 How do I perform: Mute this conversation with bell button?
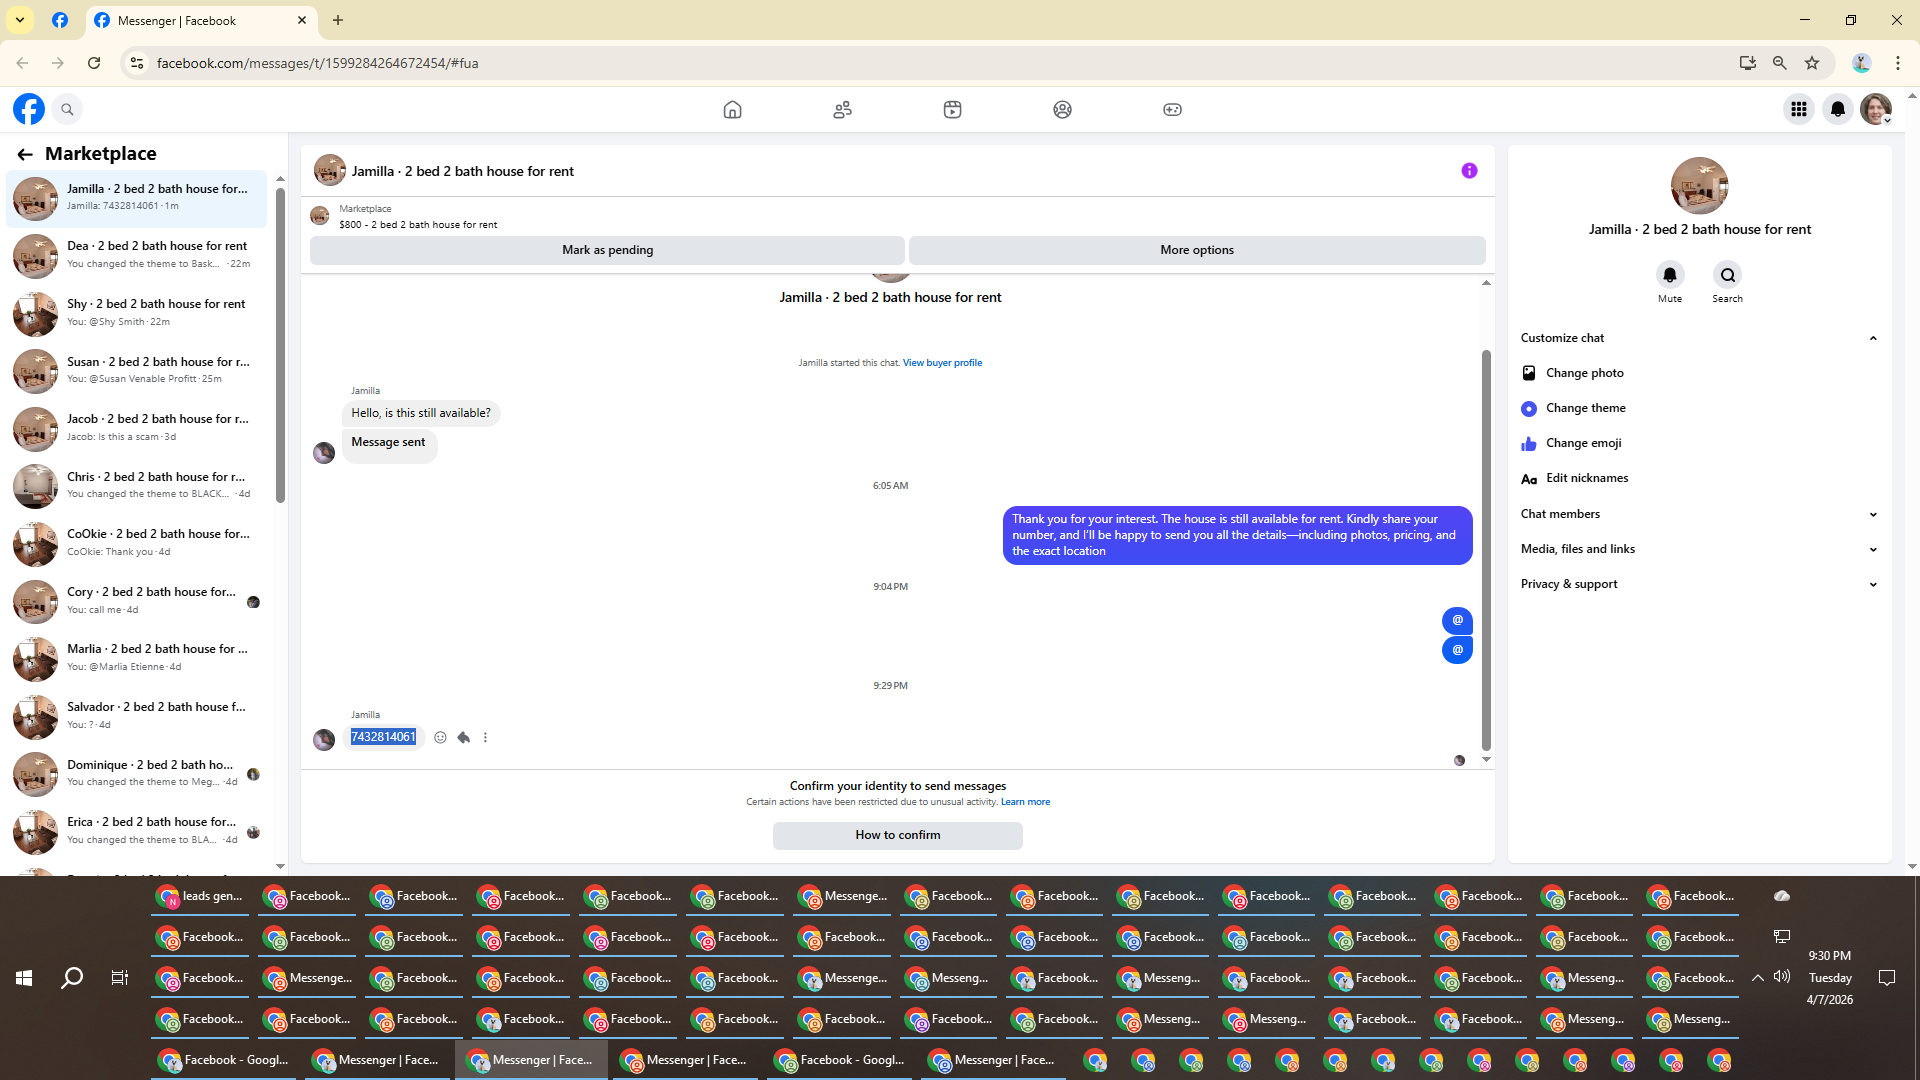coord(1669,275)
